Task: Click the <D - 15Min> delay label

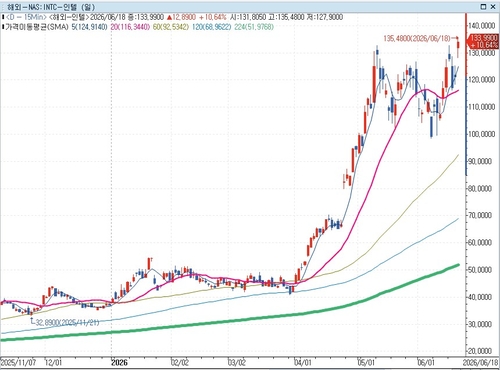Action: pos(26,17)
